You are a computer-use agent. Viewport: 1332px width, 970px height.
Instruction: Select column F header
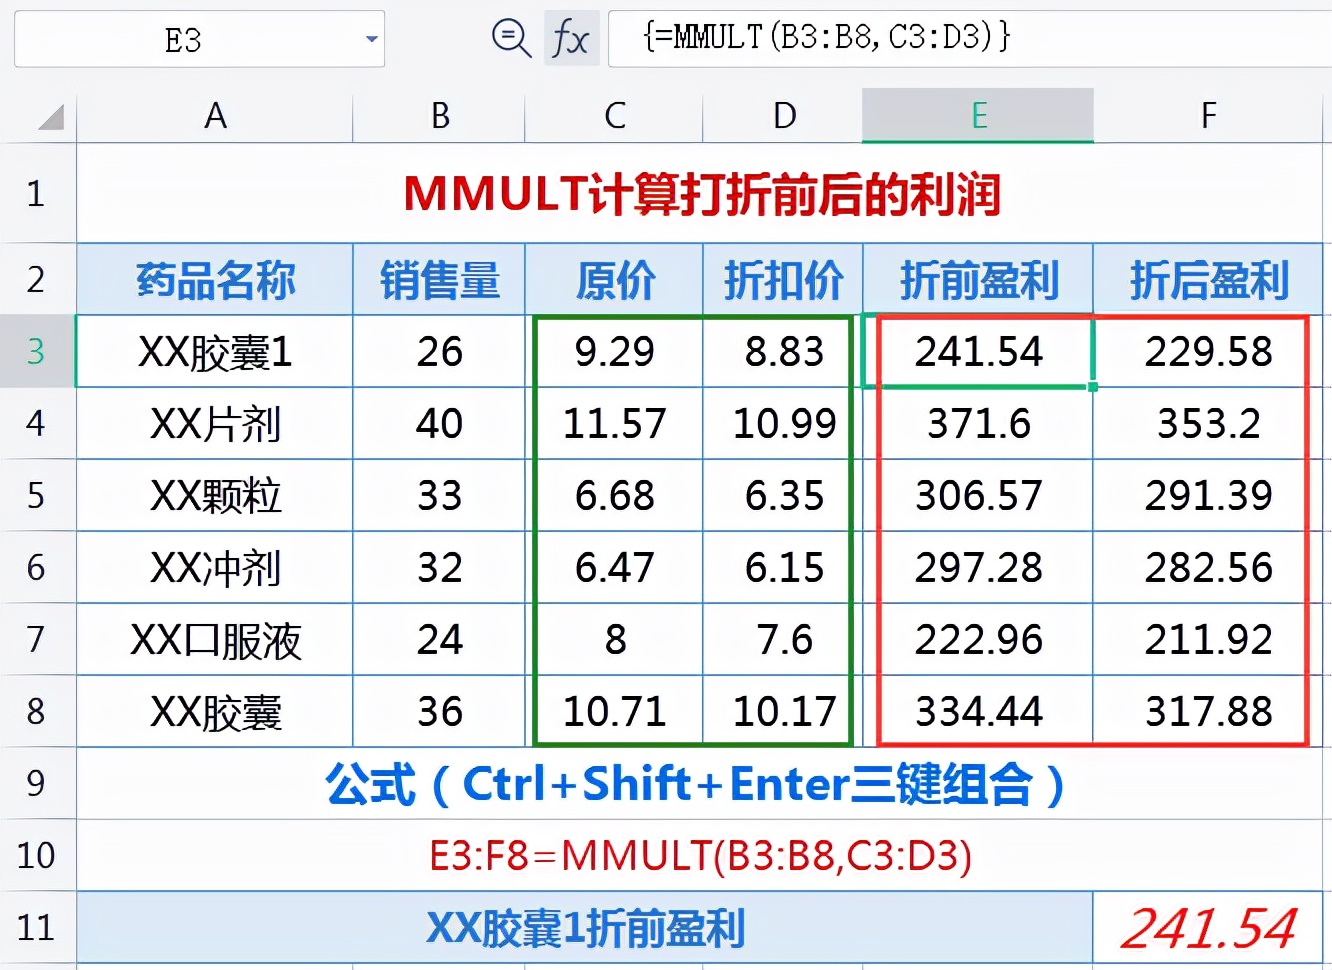1208,116
